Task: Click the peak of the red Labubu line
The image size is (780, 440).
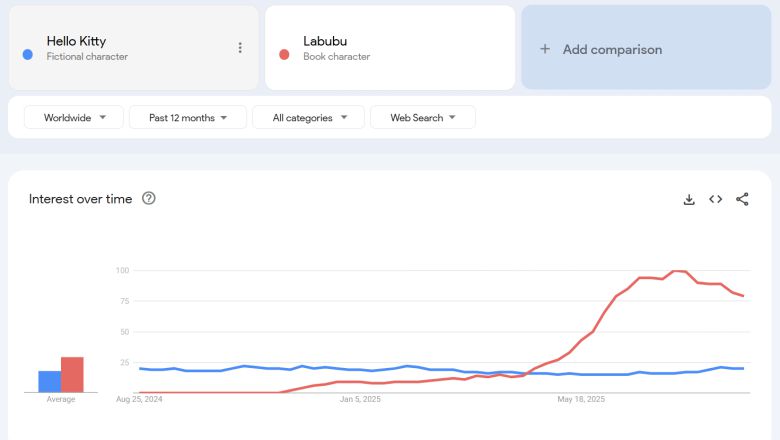Action: [x=678, y=271]
